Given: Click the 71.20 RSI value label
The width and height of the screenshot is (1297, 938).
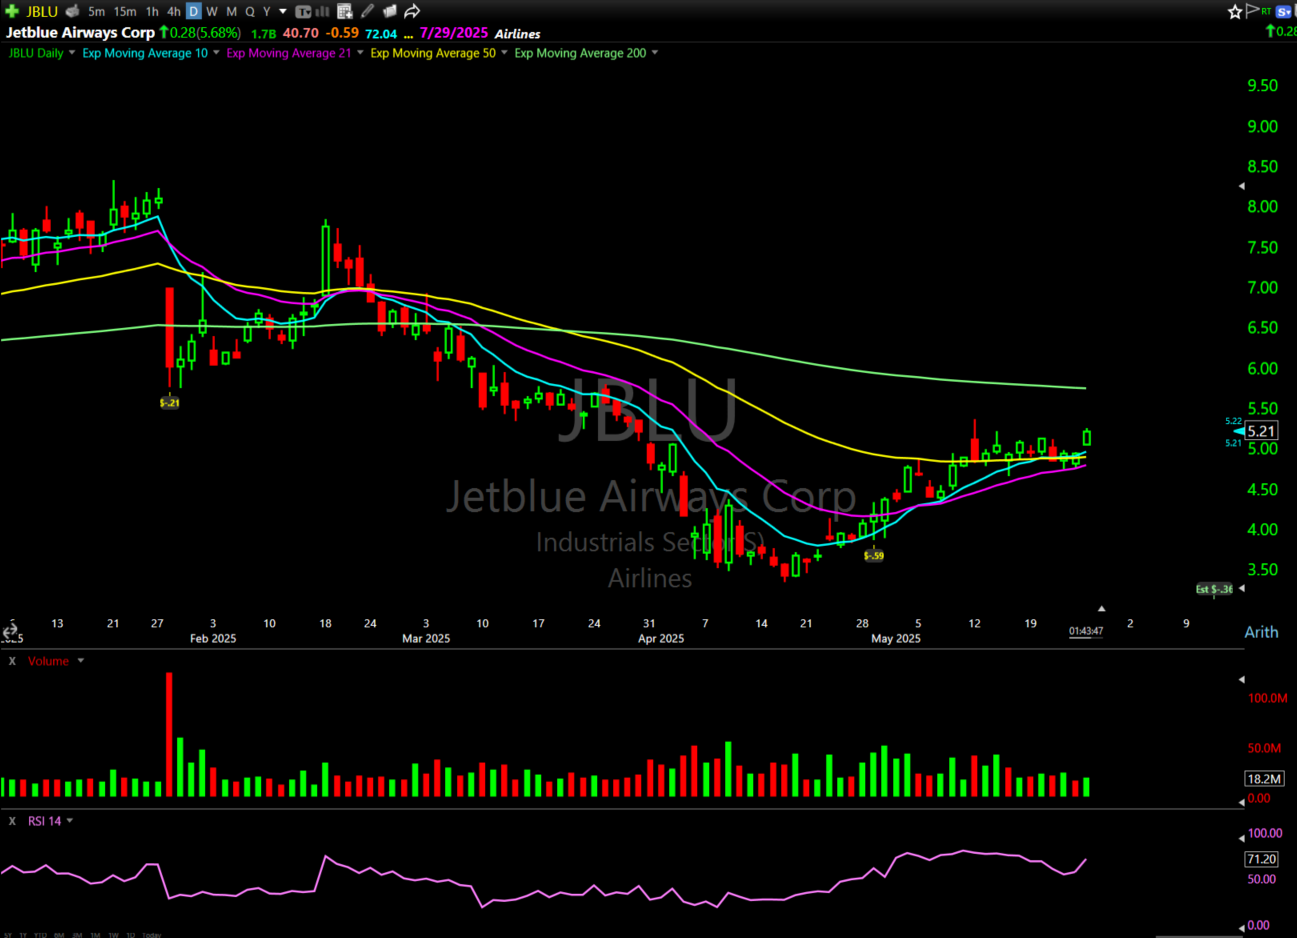Looking at the screenshot, I should pyautogui.click(x=1262, y=859).
